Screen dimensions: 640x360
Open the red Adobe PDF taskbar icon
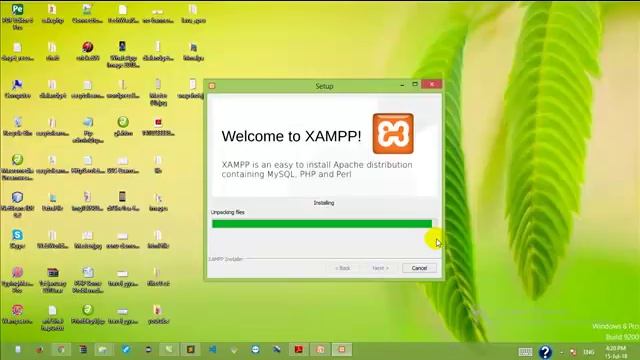point(299,349)
